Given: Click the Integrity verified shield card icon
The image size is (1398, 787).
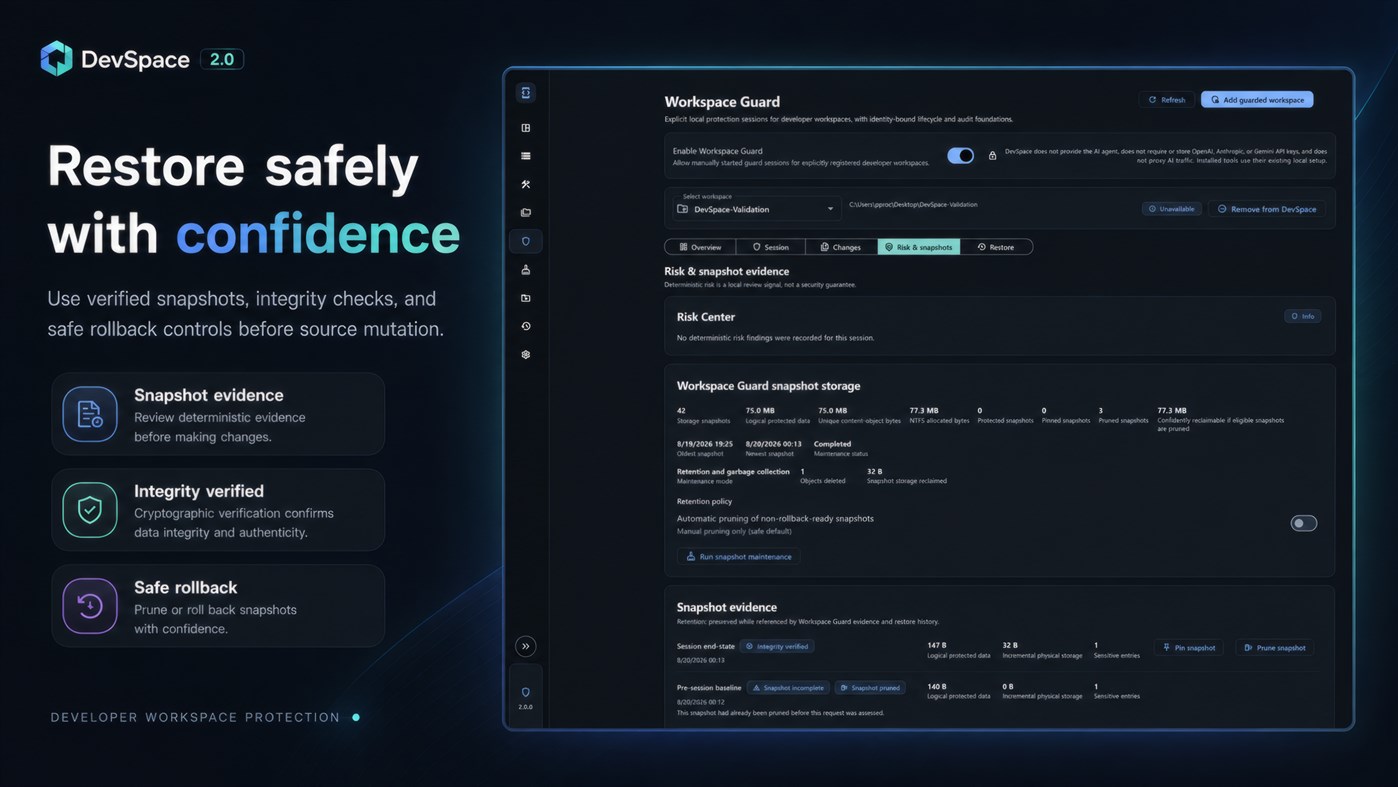Looking at the screenshot, I should pos(90,510).
